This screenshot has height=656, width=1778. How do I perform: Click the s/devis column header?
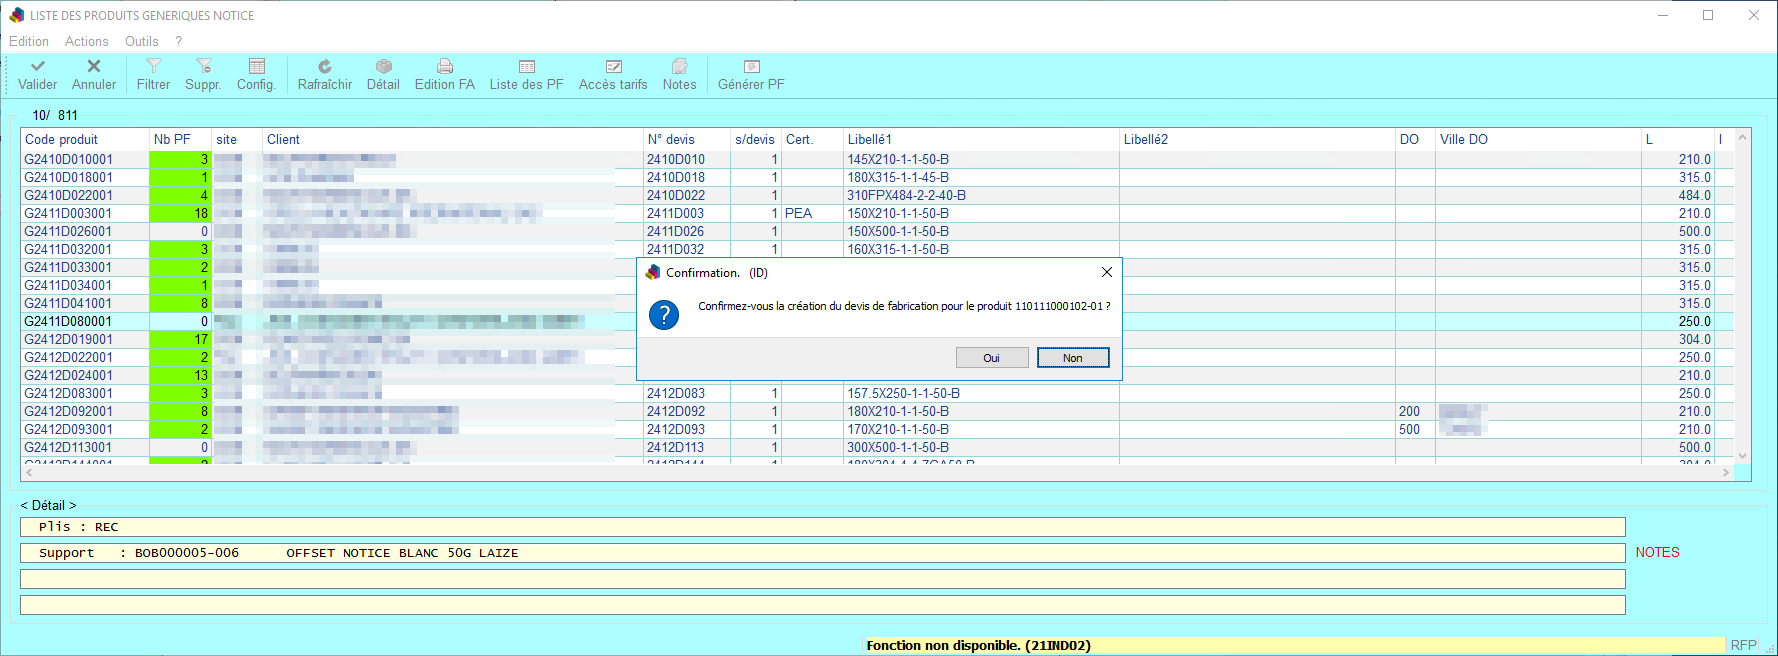(x=755, y=139)
